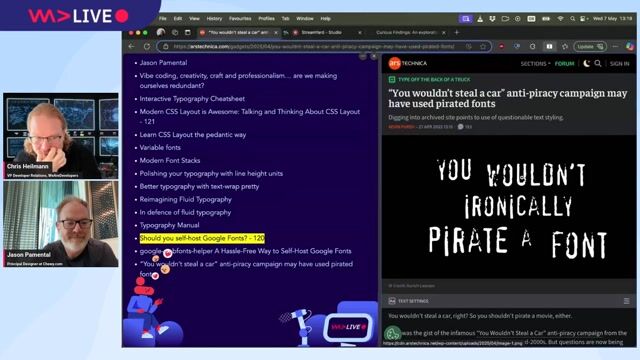Open the View menu

click(194, 19)
